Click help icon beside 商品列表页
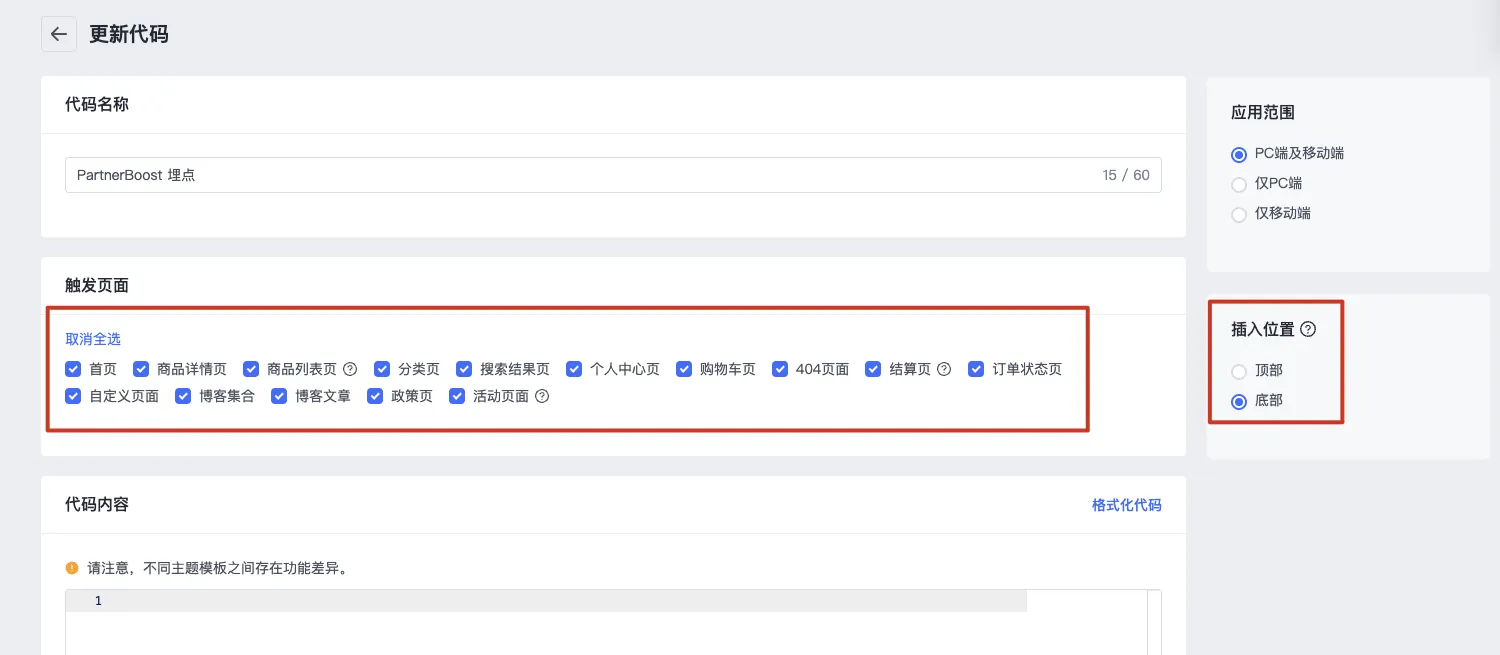The height and width of the screenshot is (655, 1500). pyautogui.click(x=350, y=369)
